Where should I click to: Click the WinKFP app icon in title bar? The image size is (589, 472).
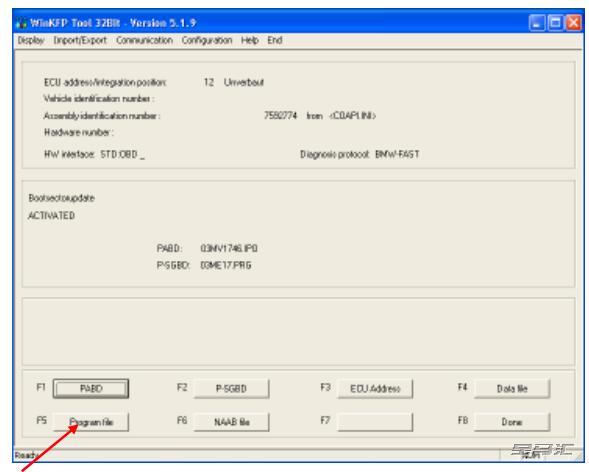pyautogui.click(x=21, y=23)
